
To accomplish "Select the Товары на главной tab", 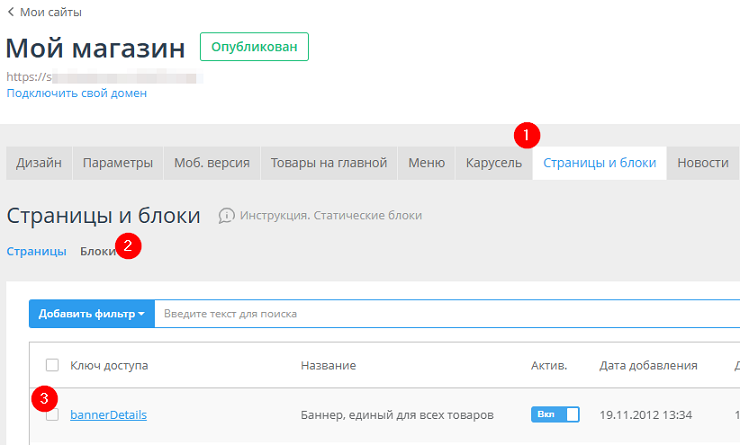I will click(x=329, y=163).
